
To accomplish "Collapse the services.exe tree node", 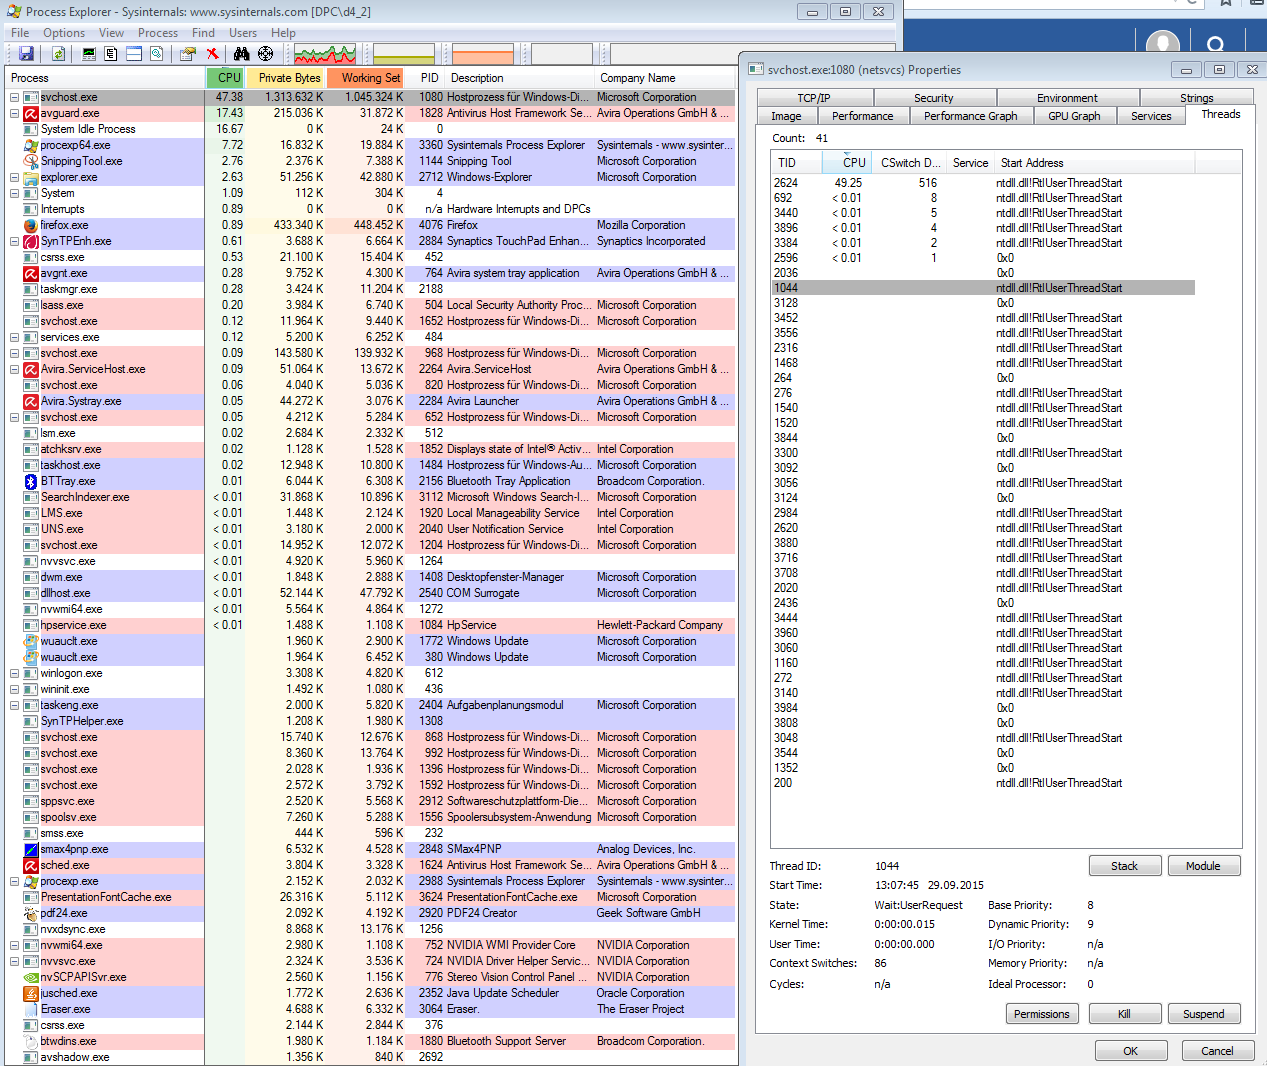I will [x=15, y=337].
